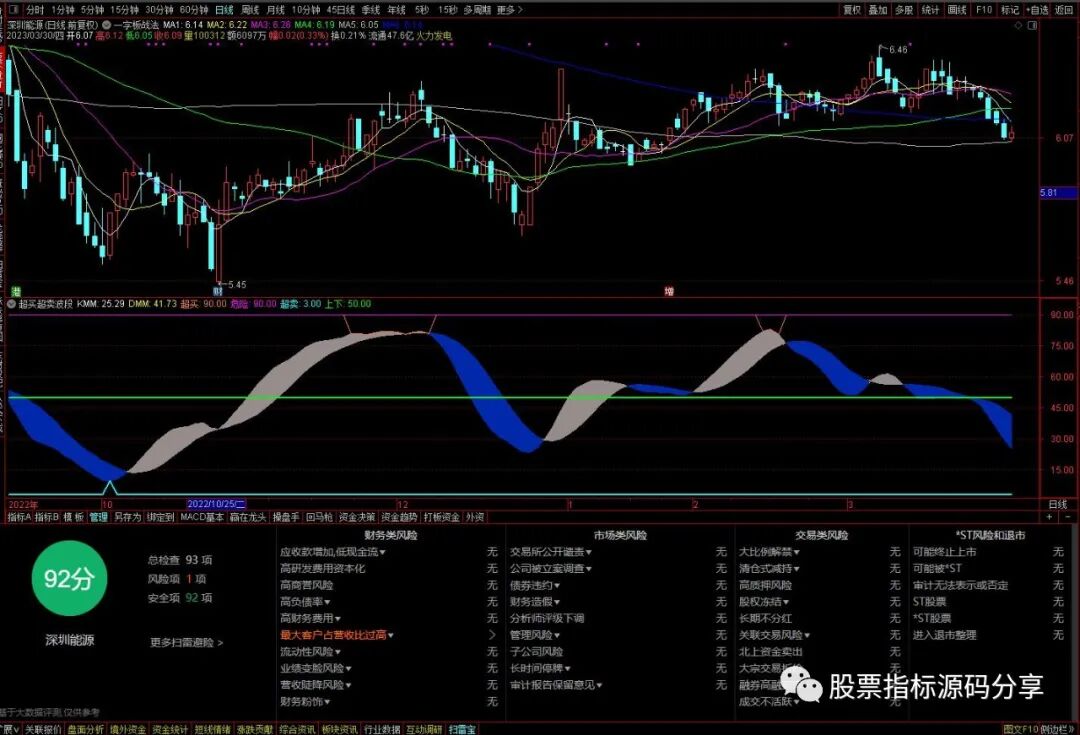Click 另存为 in indicator bar
Screen dimensions: 1080x735
(x=127, y=517)
